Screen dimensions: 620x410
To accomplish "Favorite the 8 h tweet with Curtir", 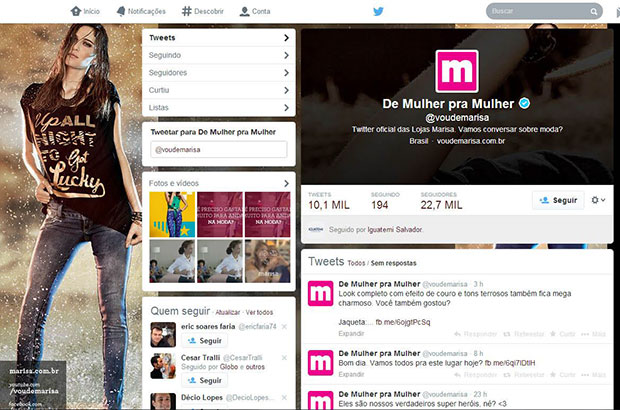I will [563, 374].
